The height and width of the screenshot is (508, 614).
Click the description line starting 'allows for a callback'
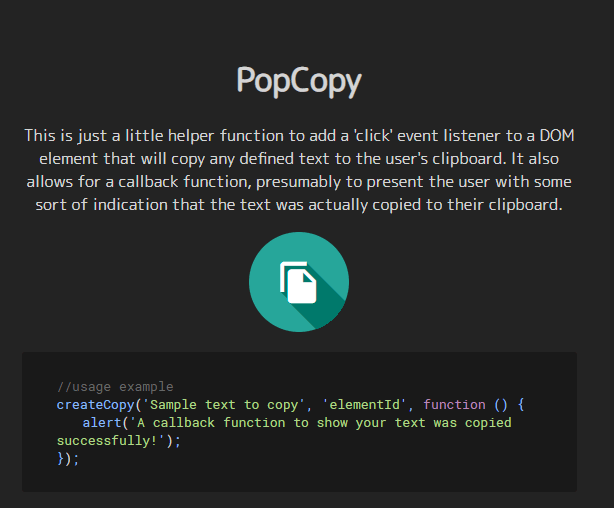coord(299,182)
